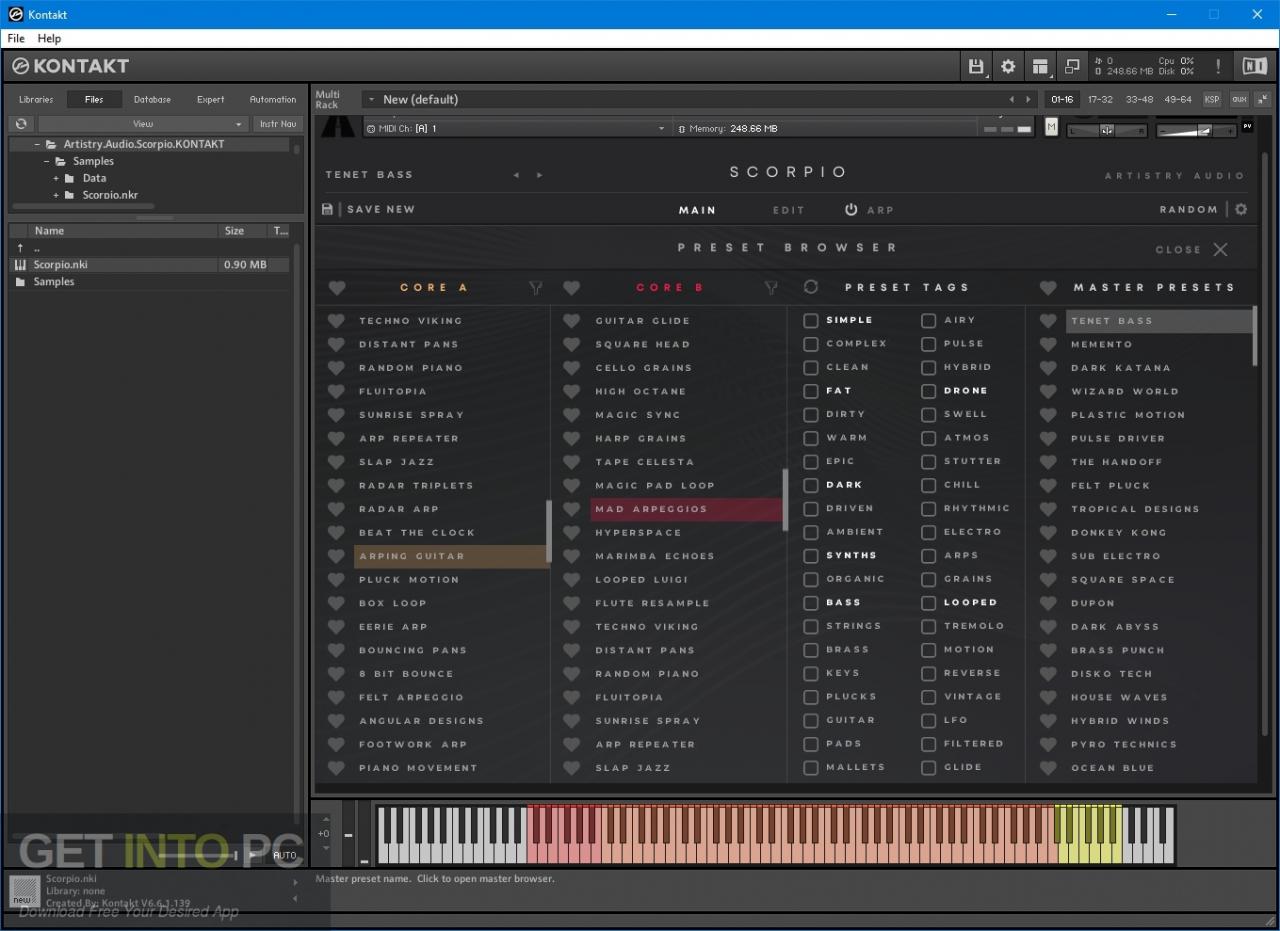Open the Help menu
The image size is (1280, 931).
(x=49, y=38)
